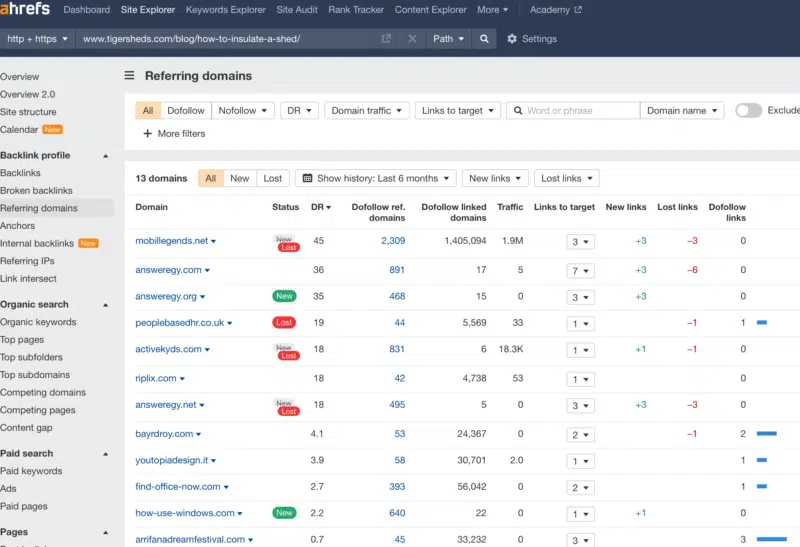Click the New badge on how-use-windows.com
This screenshot has width=800, height=547.
click(284, 513)
